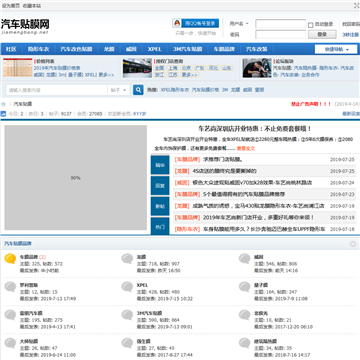Image resolution: width=360 pixels, height=360 pixels.
Task: Open the 威固 navigation tab
Action: [131, 49]
